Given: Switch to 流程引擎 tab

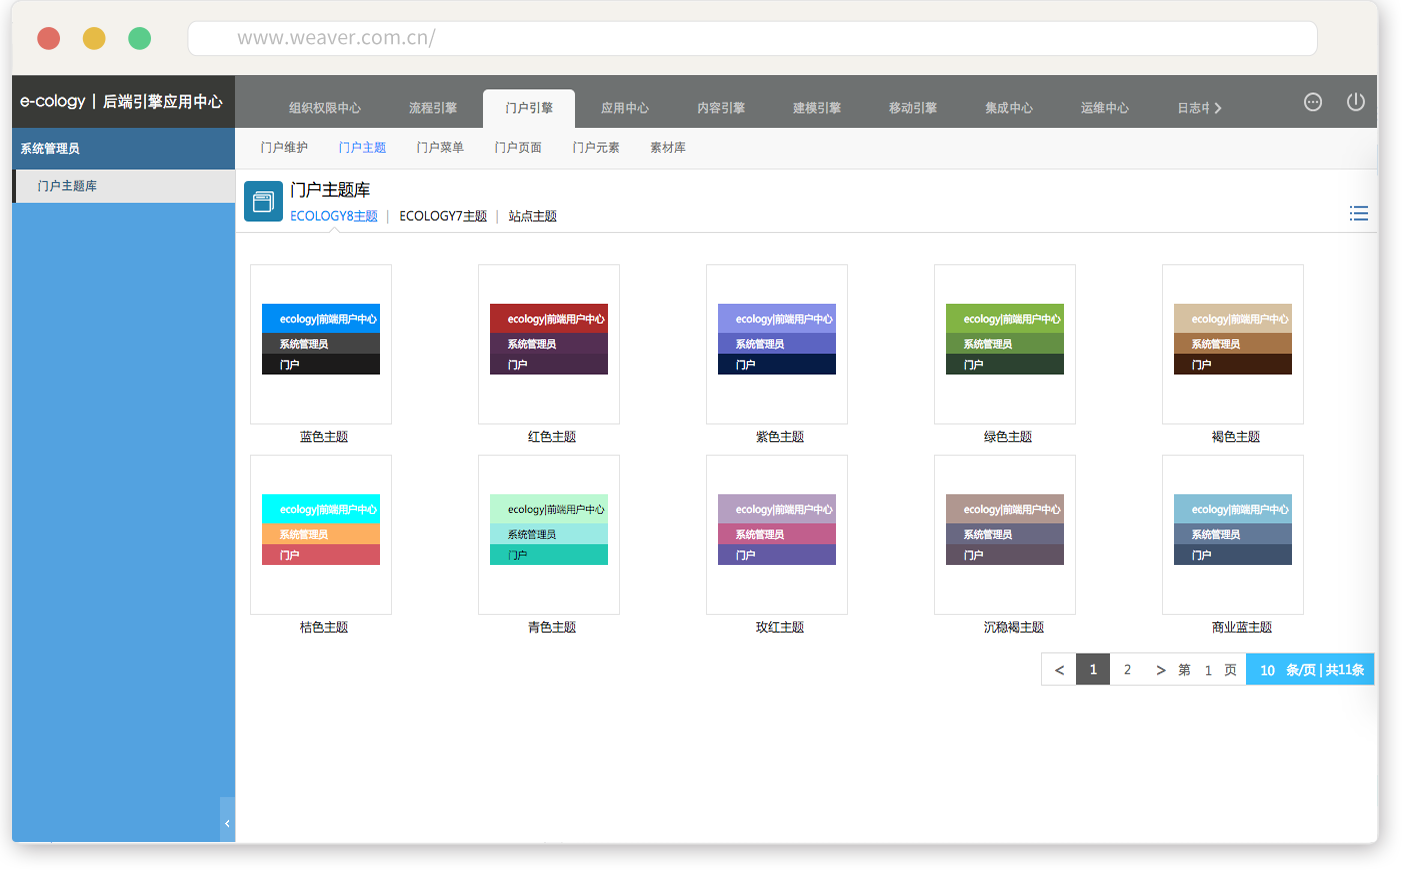Looking at the screenshot, I should (x=432, y=108).
